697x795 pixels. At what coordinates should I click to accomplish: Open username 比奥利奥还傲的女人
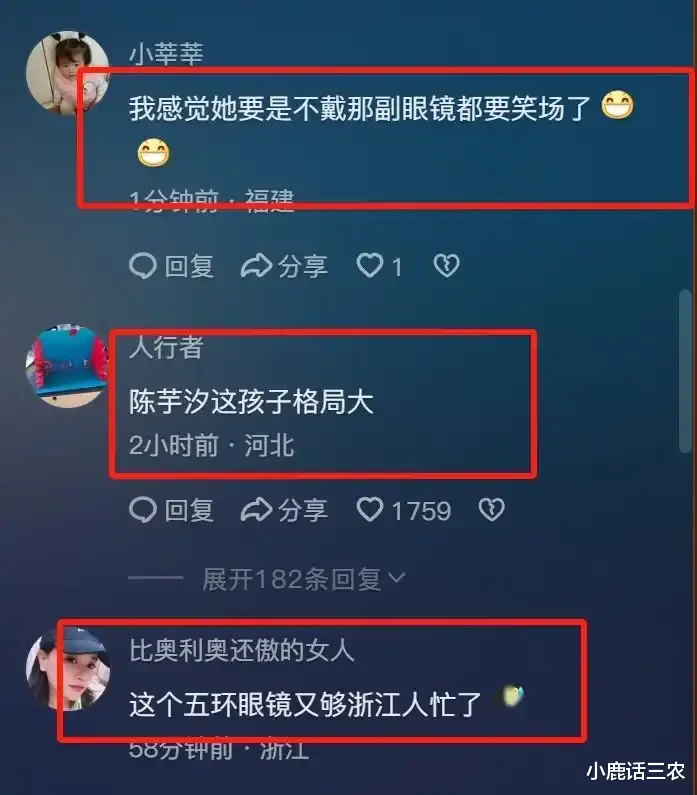[241, 650]
